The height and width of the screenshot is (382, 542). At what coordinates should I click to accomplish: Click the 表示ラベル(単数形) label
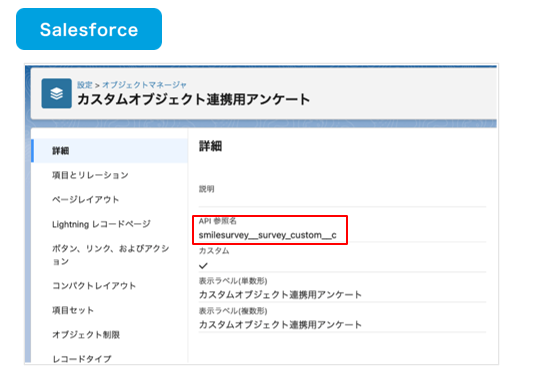tap(233, 280)
